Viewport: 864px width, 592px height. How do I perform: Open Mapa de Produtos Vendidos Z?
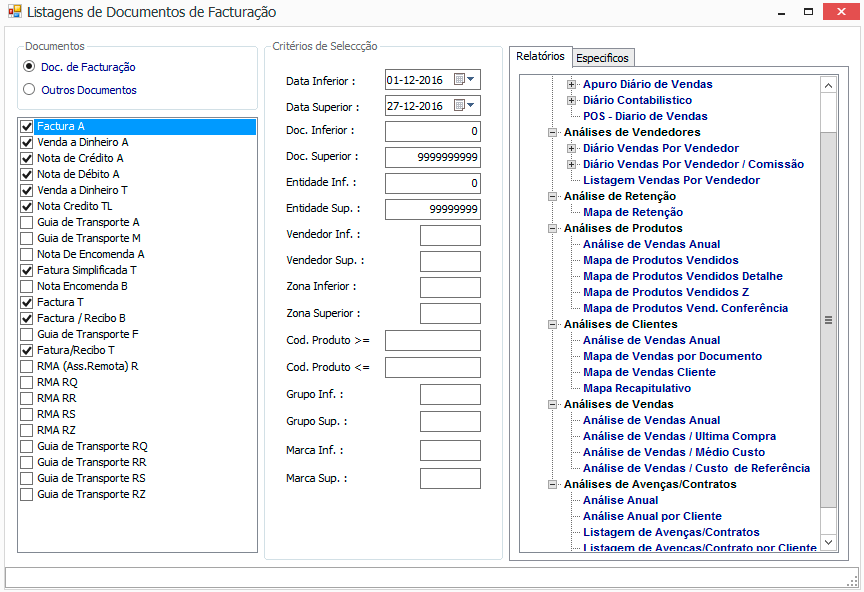(666, 292)
